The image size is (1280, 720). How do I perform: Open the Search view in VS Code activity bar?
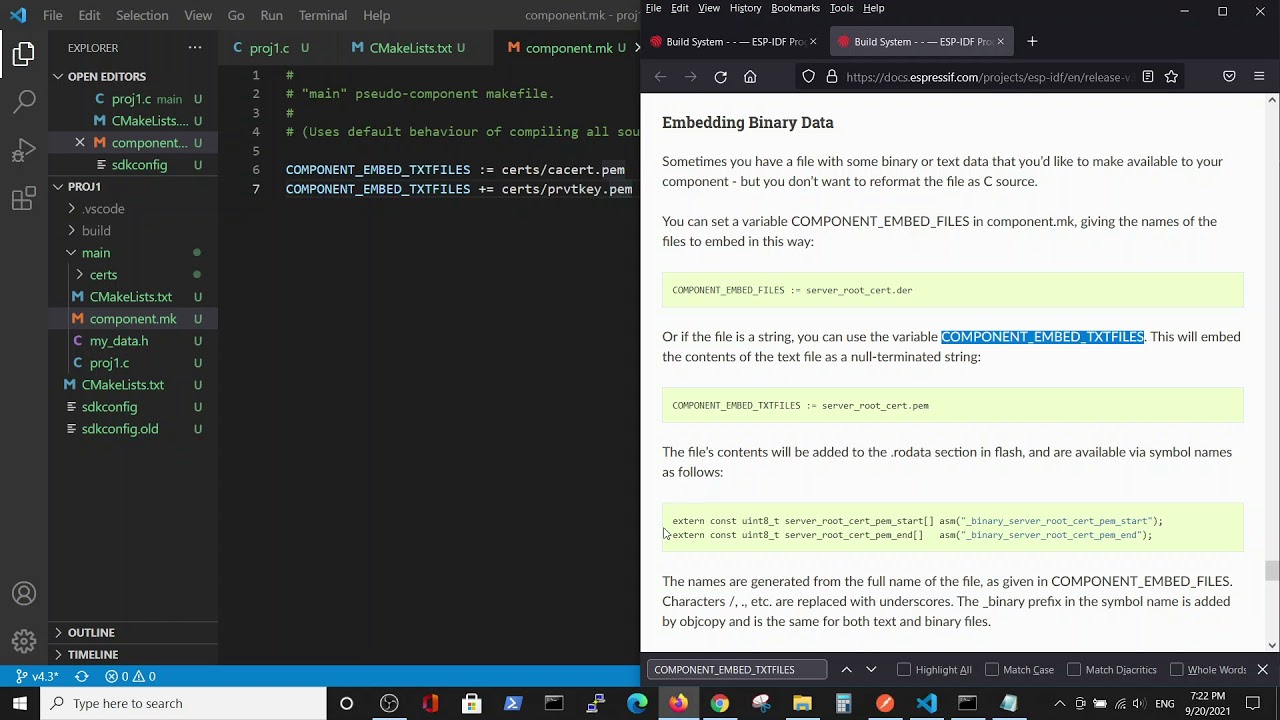coord(24,101)
